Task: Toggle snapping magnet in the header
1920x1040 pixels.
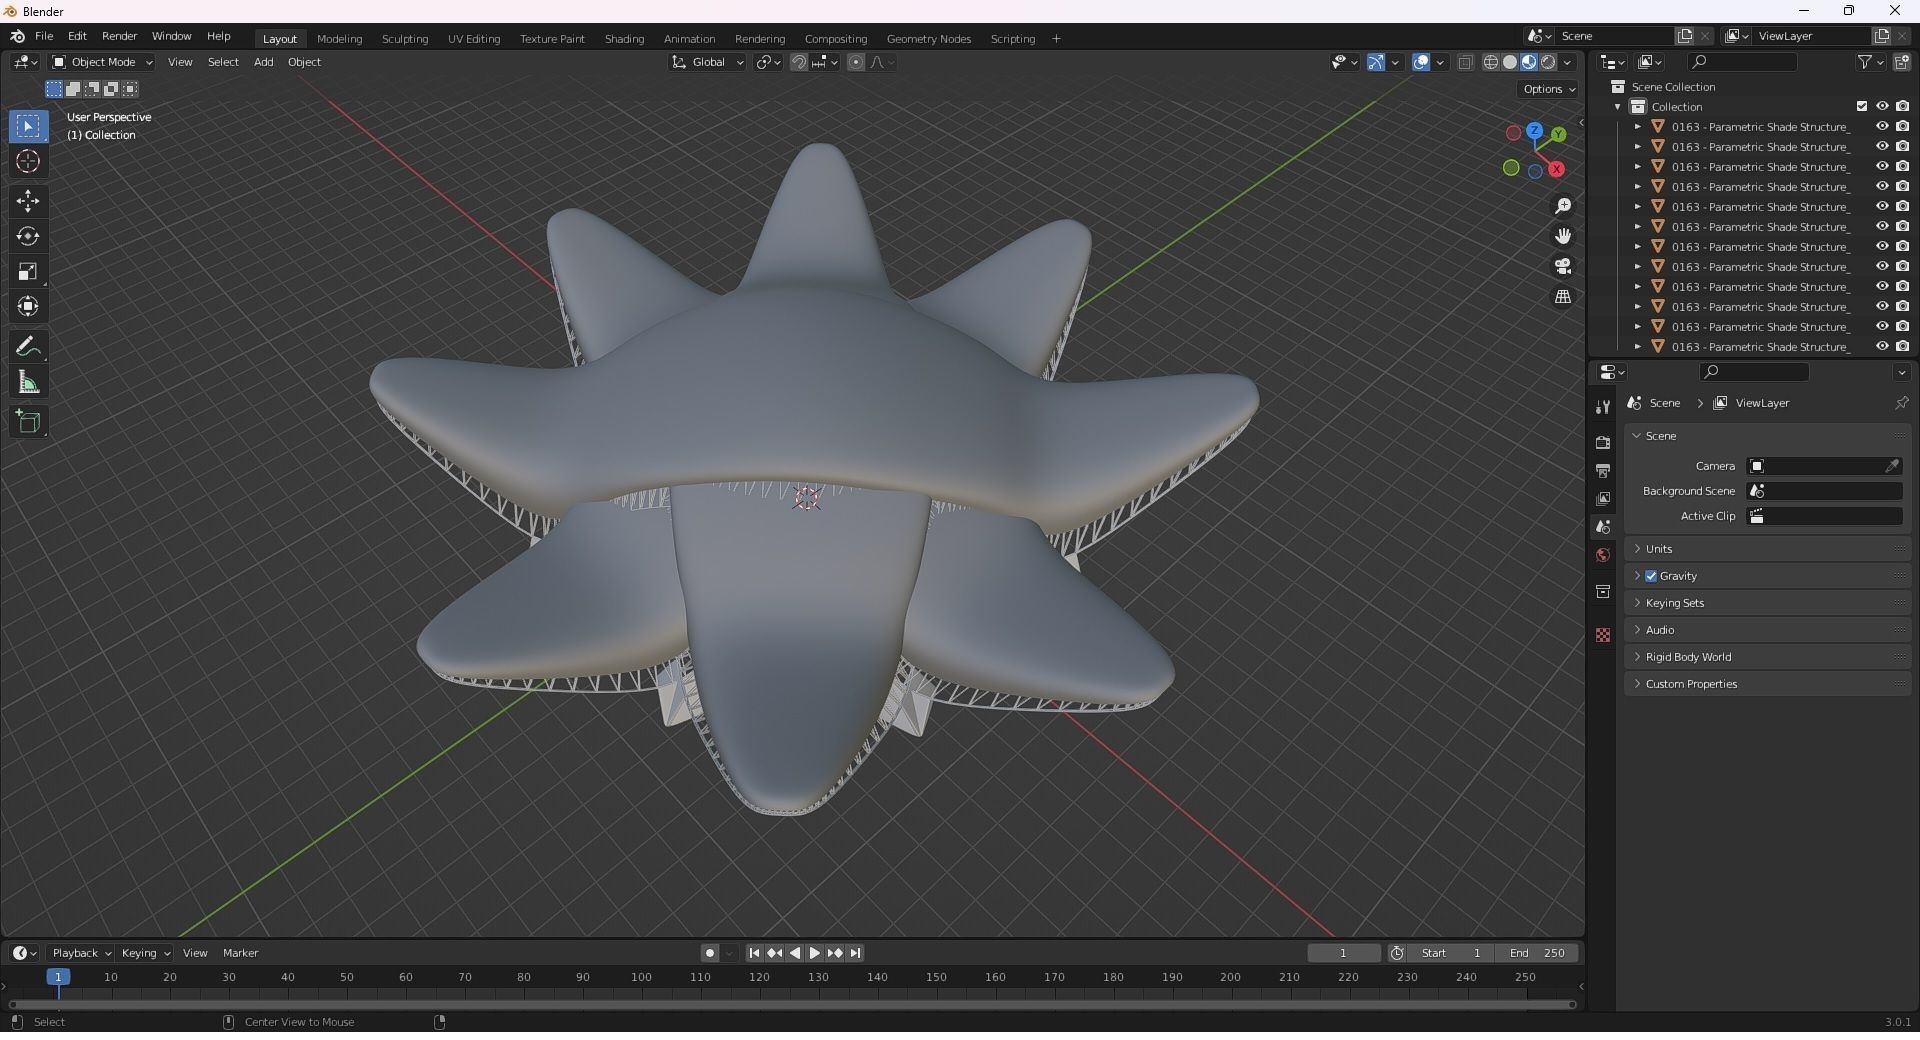Action: tap(799, 62)
